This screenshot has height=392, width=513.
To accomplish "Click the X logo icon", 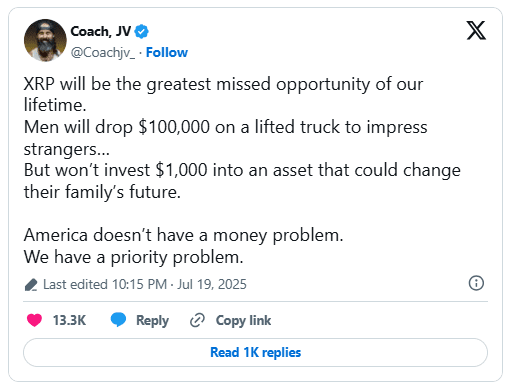I will [476, 30].
